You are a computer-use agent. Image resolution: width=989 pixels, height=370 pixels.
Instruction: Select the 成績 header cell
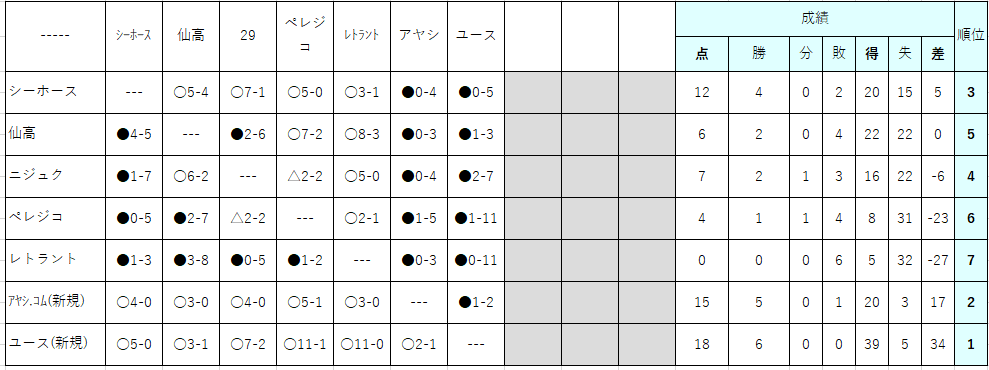(814, 19)
